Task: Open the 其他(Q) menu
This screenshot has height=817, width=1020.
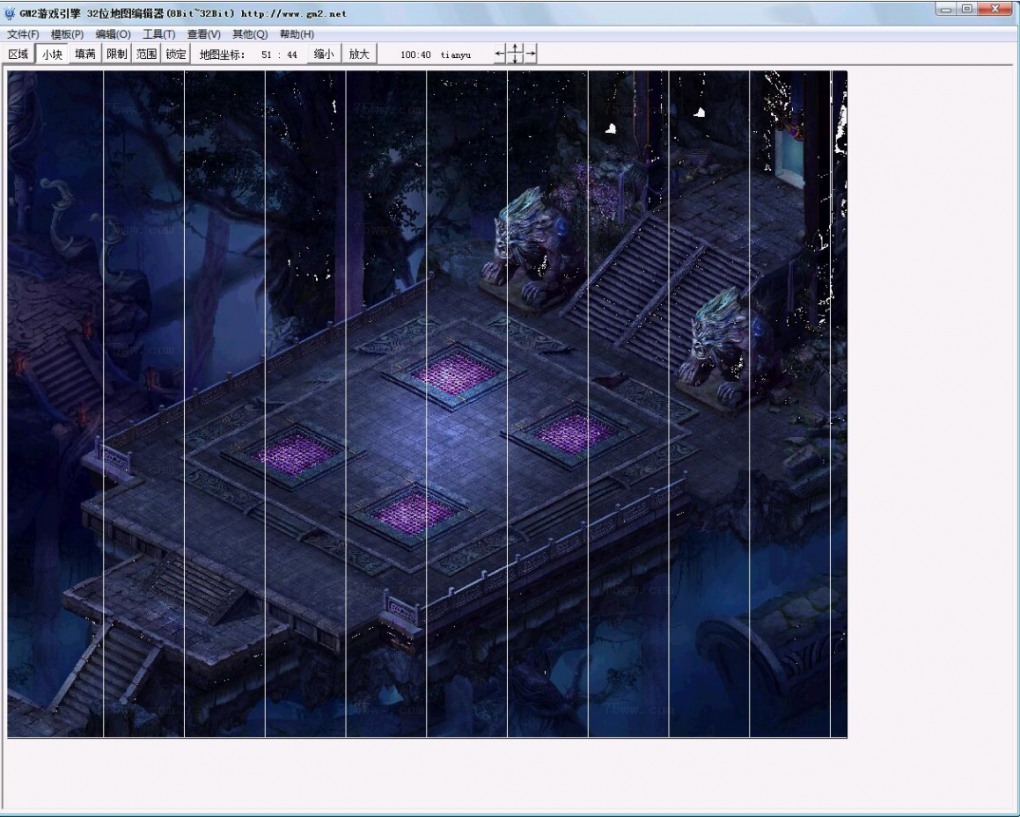Action: point(250,34)
